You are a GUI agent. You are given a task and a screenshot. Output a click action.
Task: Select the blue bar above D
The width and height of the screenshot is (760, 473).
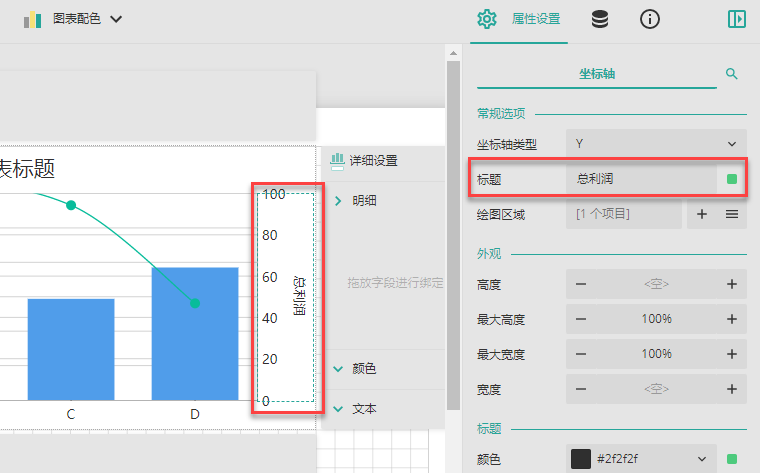(x=195, y=334)
